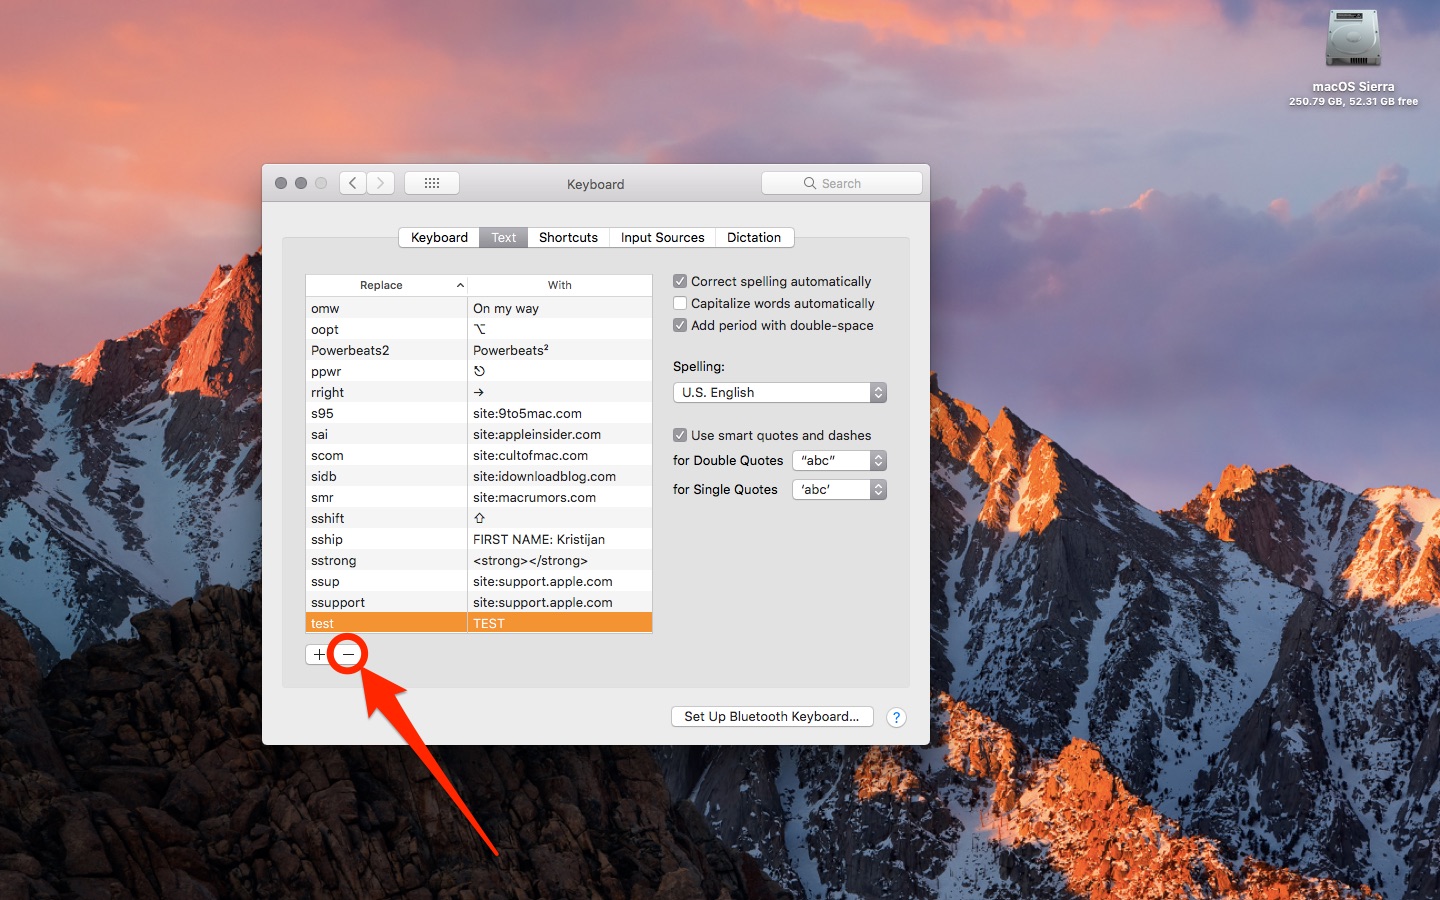This screenshot has height=900, width=1440.
Task: Disable Correct spelling automatically
Action: coord(680,281)
